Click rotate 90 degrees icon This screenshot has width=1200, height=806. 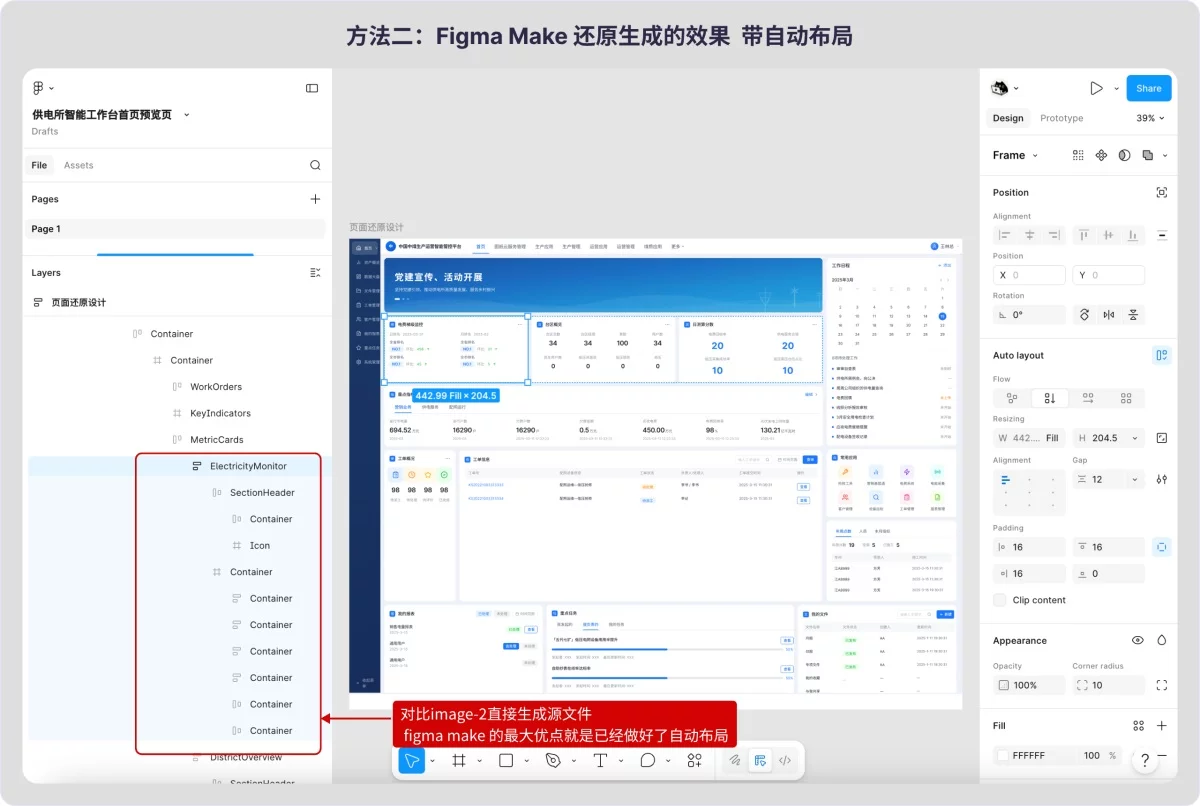[x=1083, y=314]
